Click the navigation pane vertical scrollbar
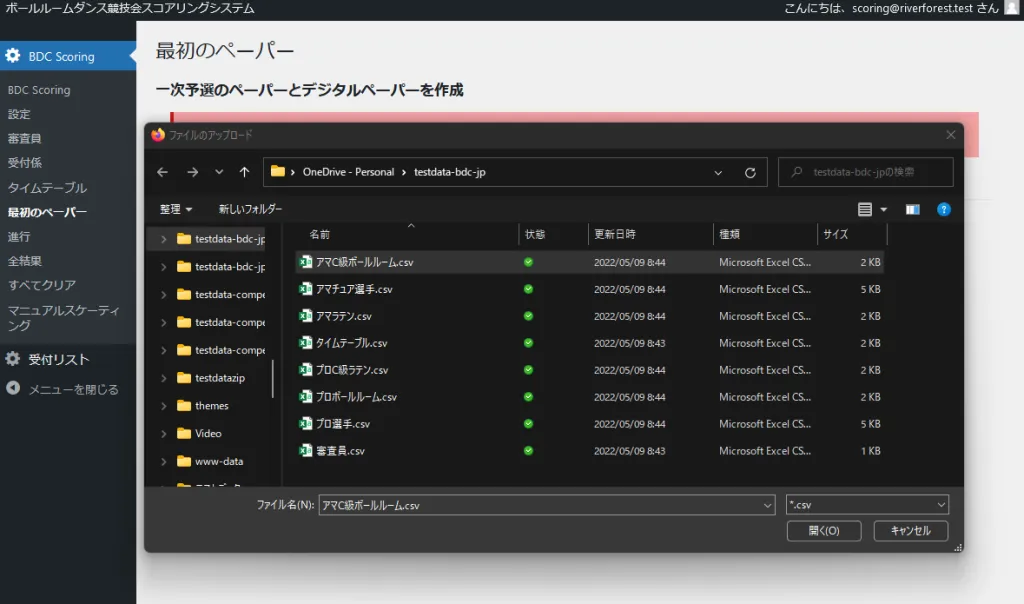Image resolution: width=1024 pixels, height=604 pixels. [x=273, y=378]
